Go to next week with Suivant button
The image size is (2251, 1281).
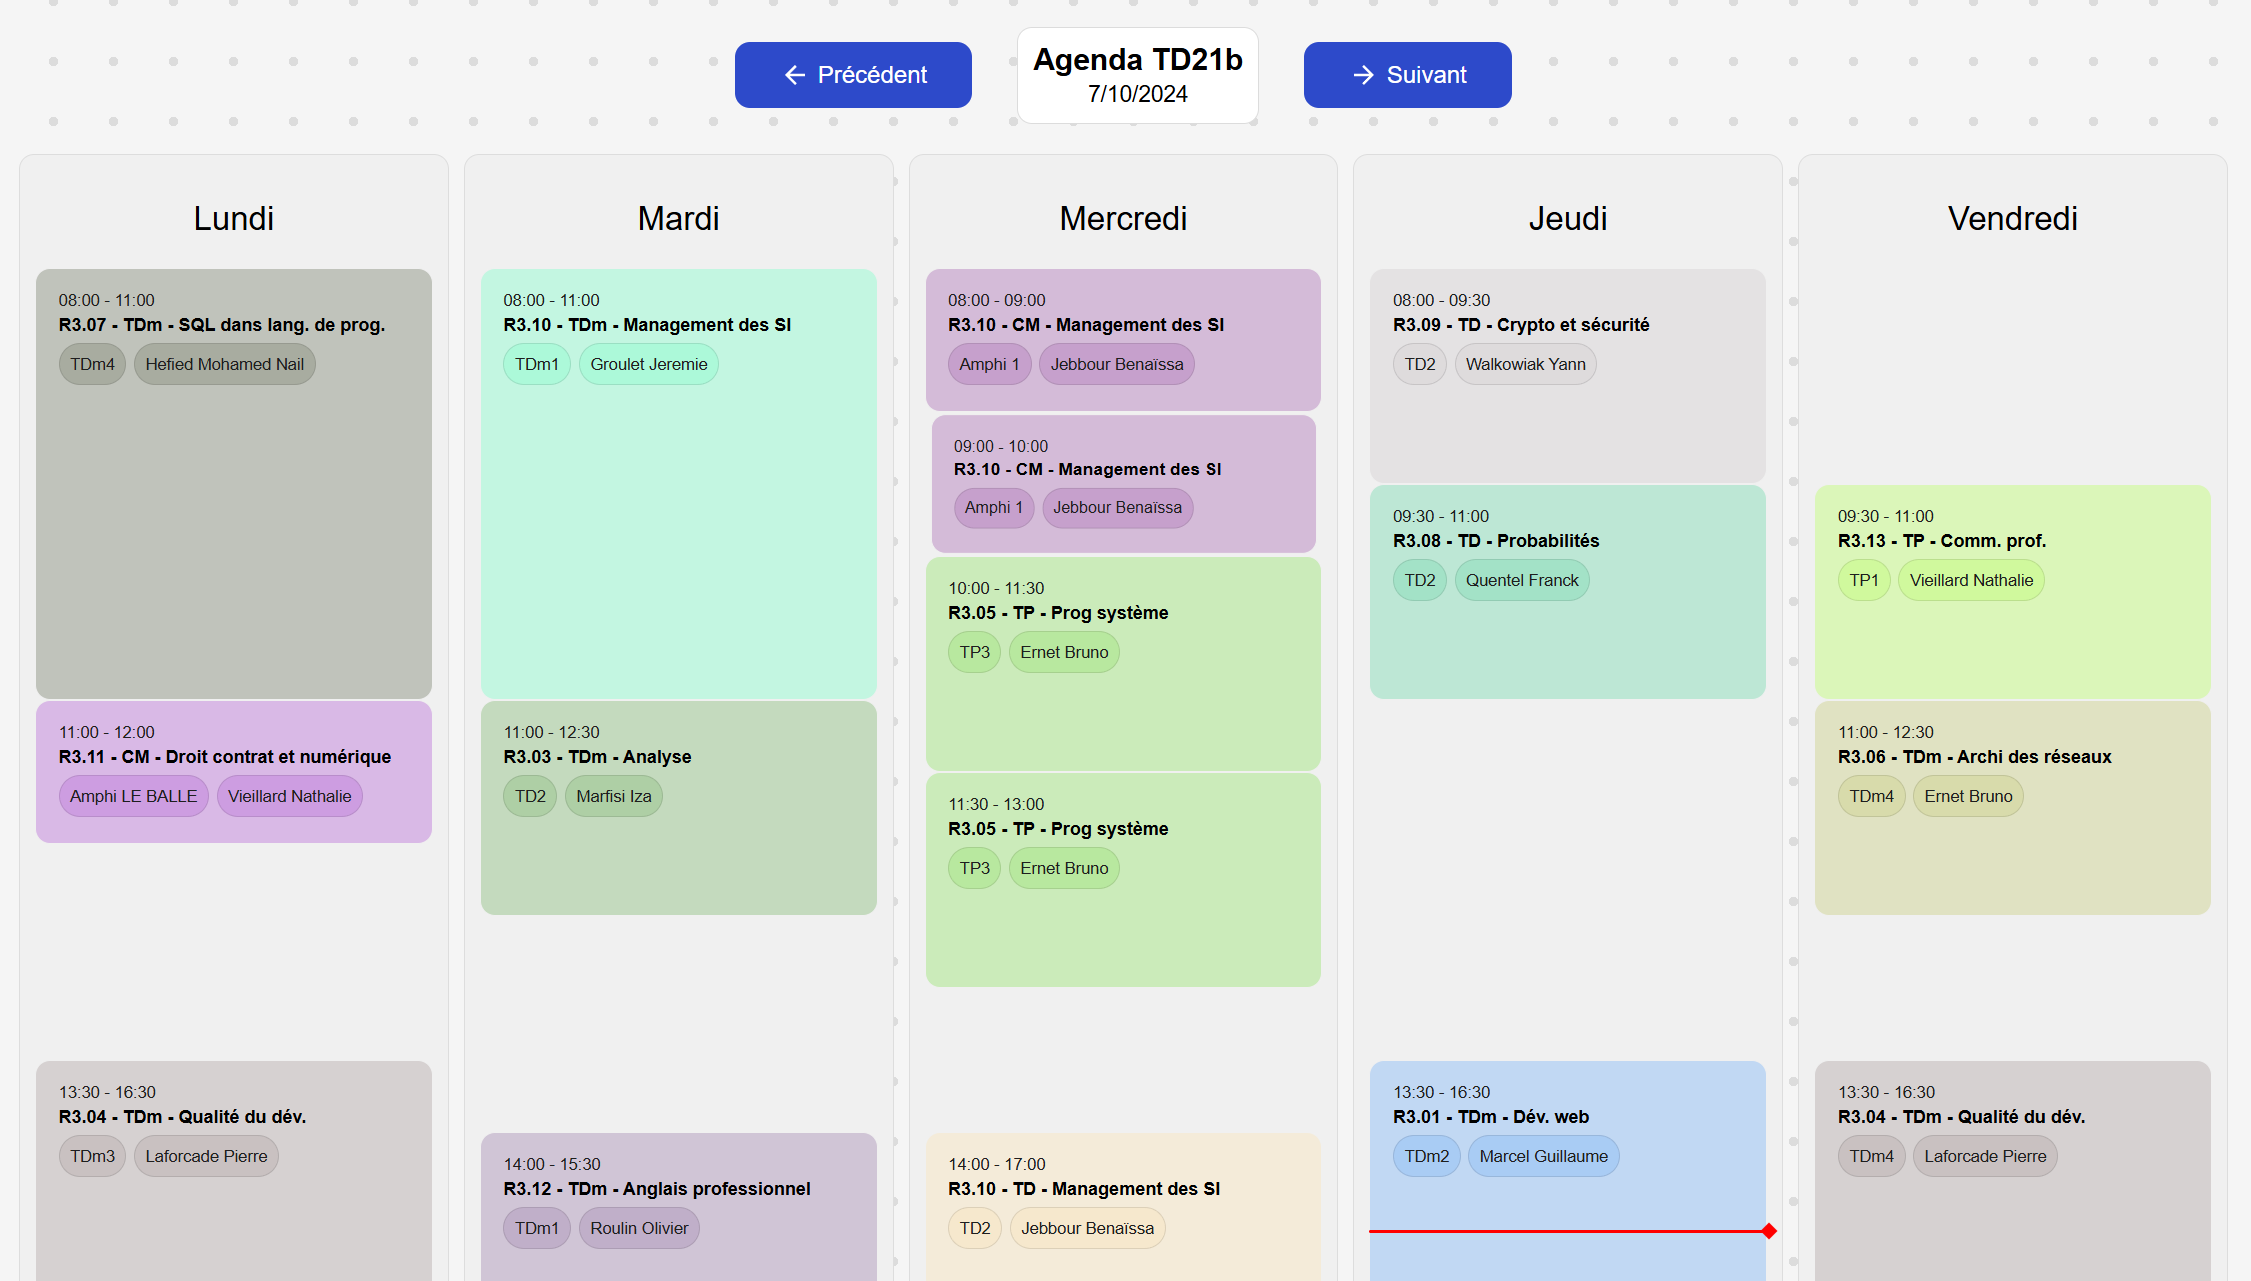pos(1407,75)
